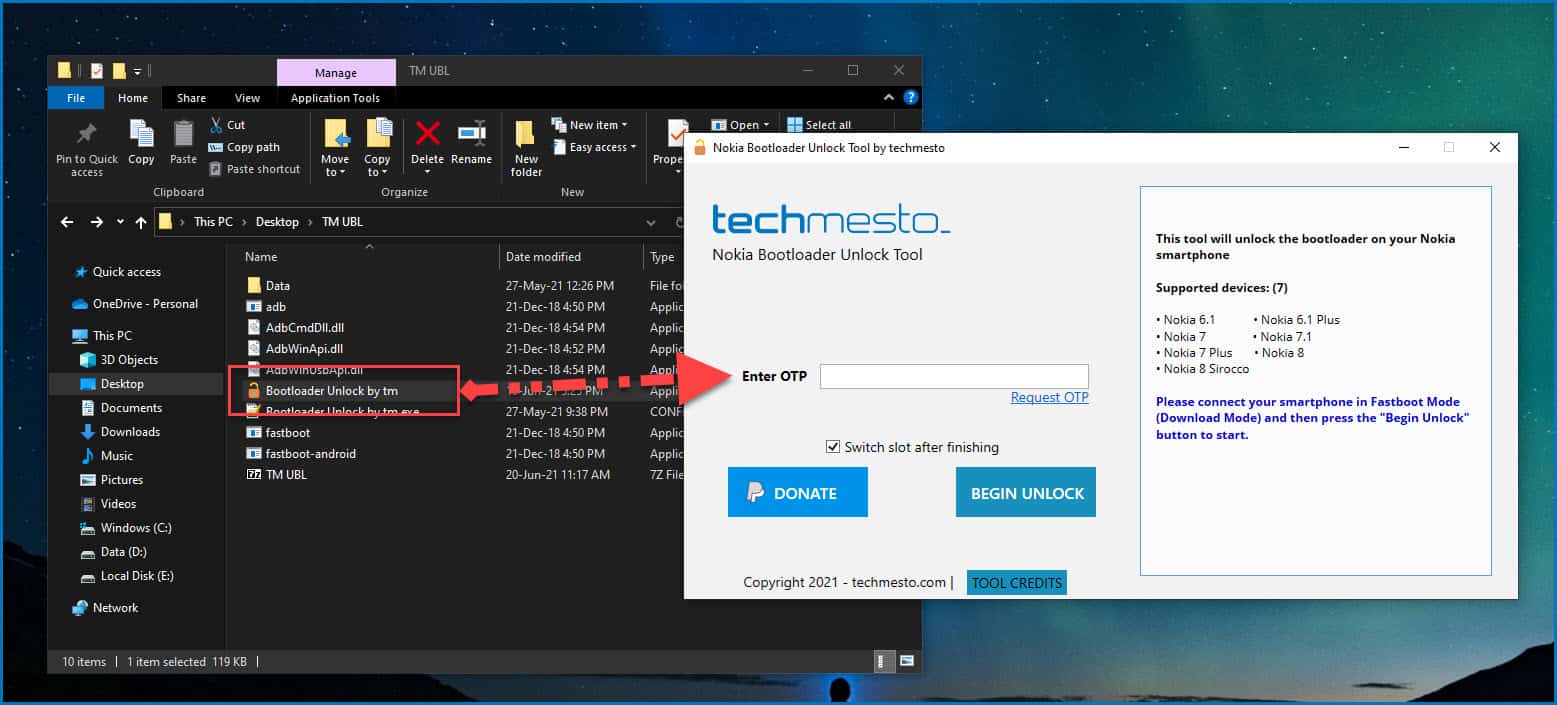This screenshot has height=705, width=1557.
Task: Select the TM UBL 7z archive
Action: 286,475
